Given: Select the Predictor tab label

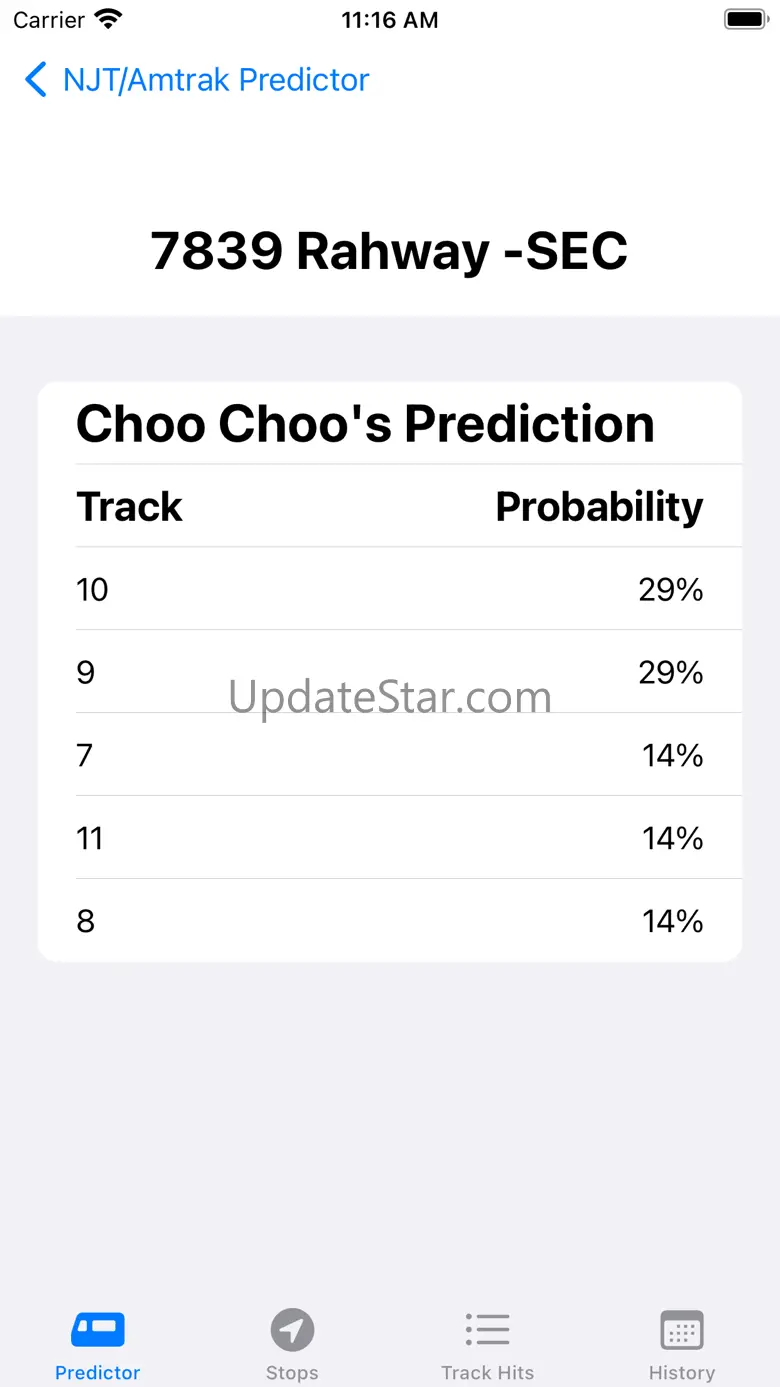Looking at the screenshot, I should [x=98, y=1373].
